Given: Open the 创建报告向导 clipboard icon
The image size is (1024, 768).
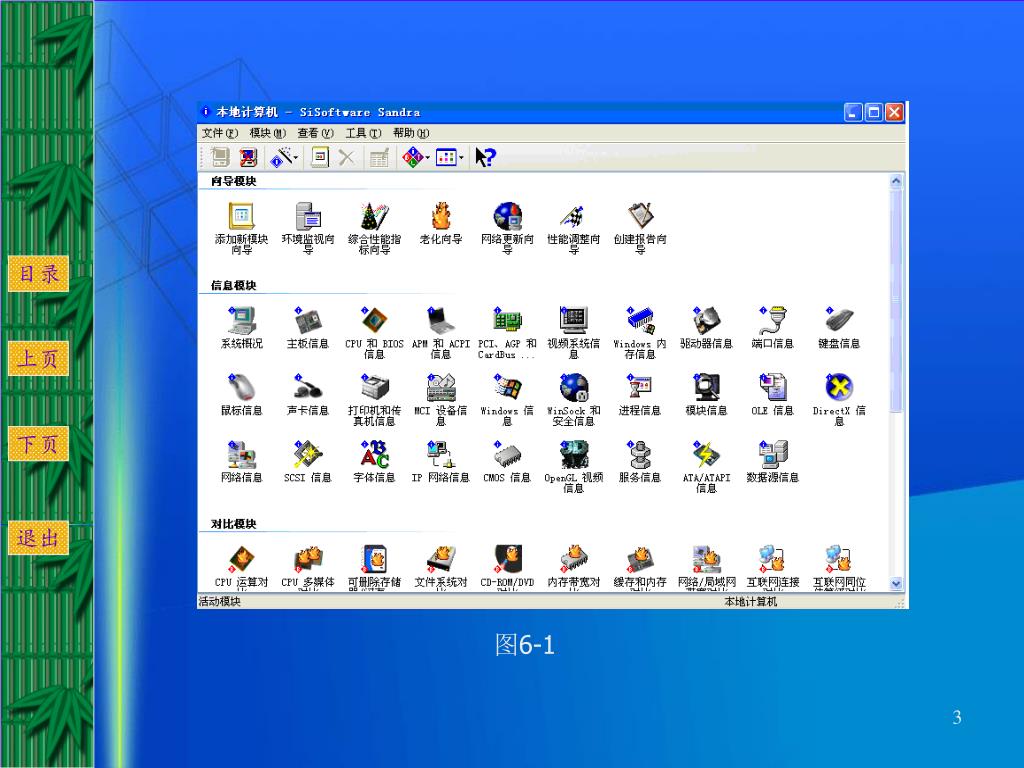Looking at the screenshot, I should (640, 217).
